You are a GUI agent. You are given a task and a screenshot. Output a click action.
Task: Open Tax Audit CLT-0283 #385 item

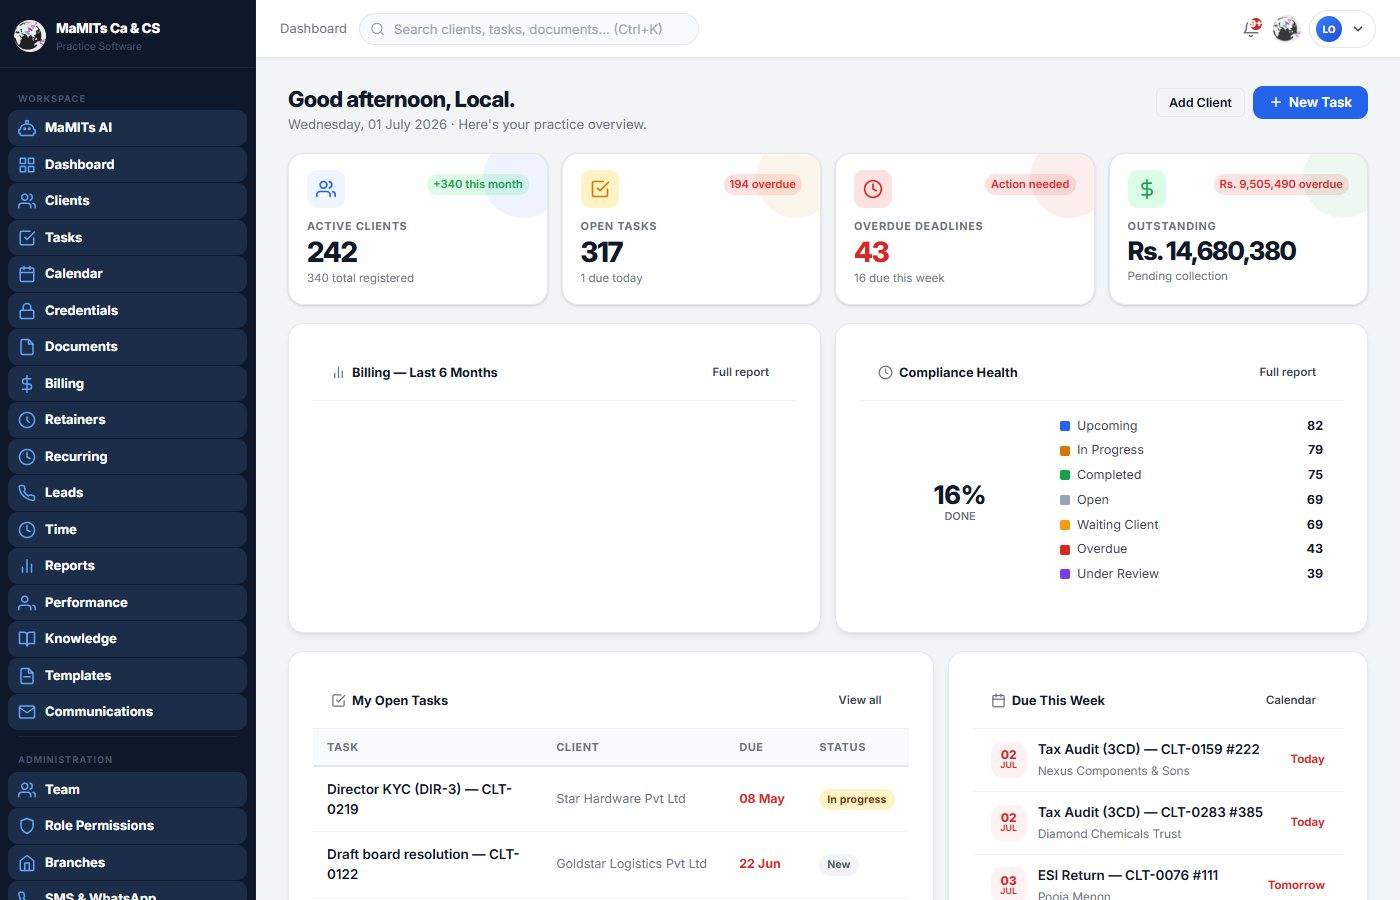pyautogui.click(x=1158, y=823)
